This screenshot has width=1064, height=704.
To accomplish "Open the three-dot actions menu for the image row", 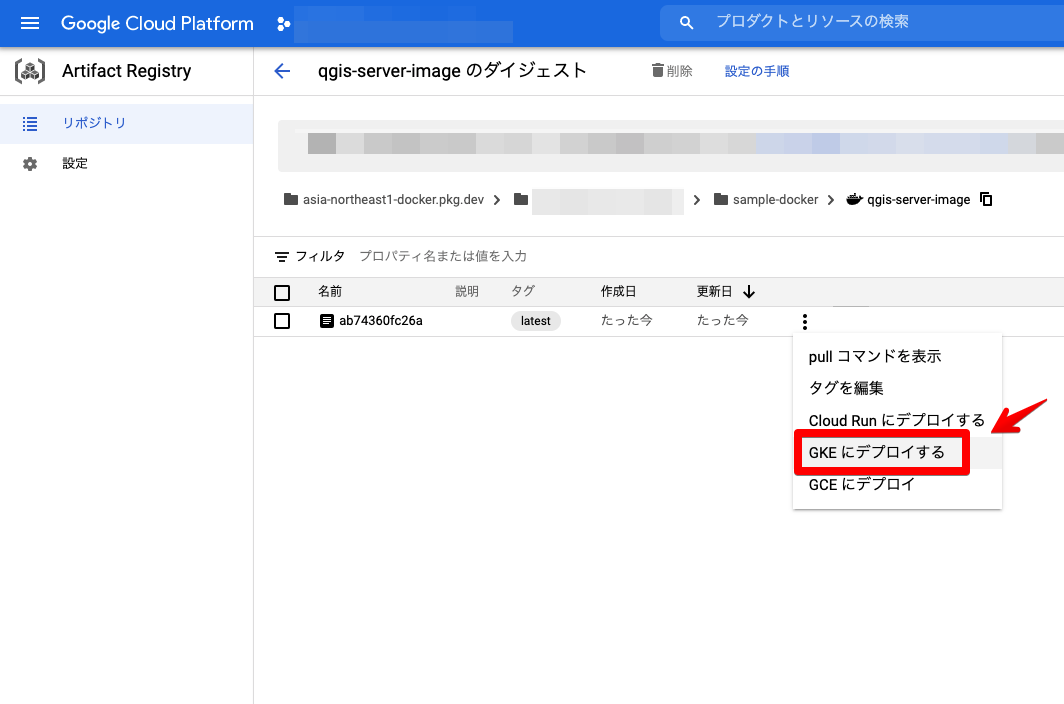I will tap(805, 320).
